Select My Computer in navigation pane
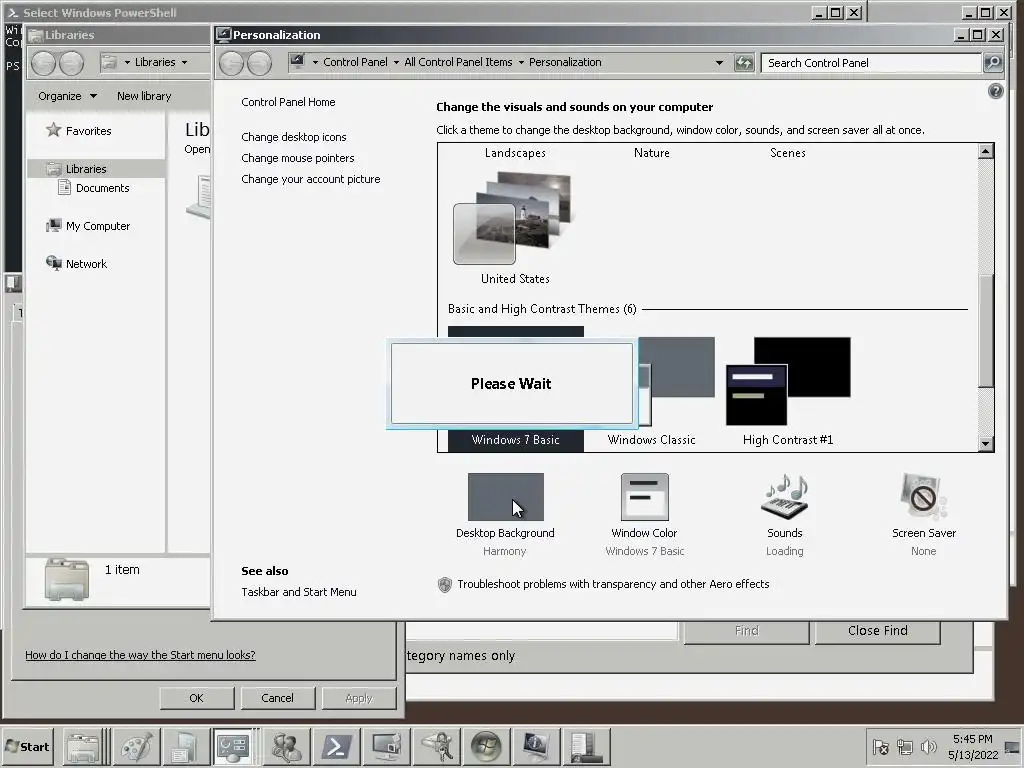This screenshot has width=1024, height=768. [x=88, y=226]
